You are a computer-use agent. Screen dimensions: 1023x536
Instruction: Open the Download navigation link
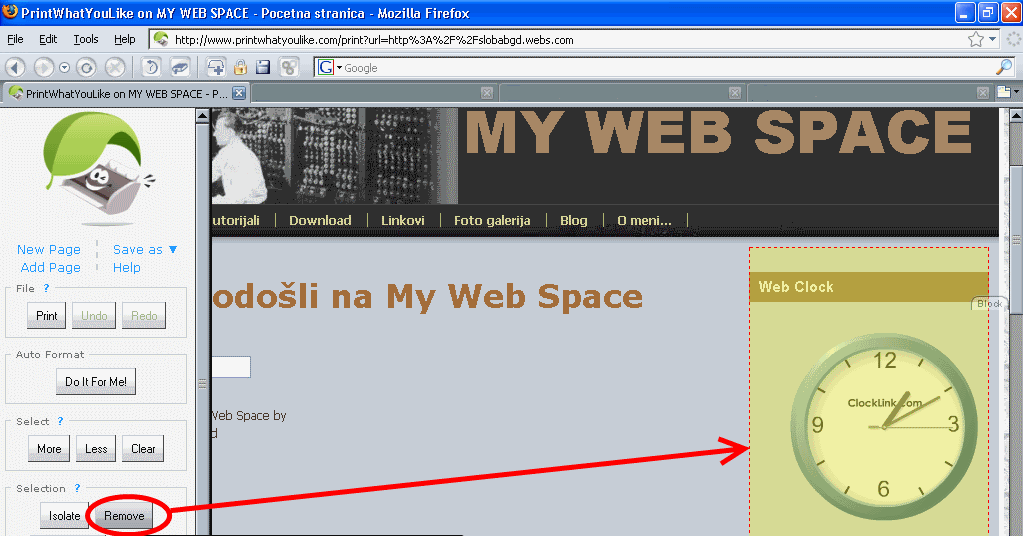pos(320,220)
